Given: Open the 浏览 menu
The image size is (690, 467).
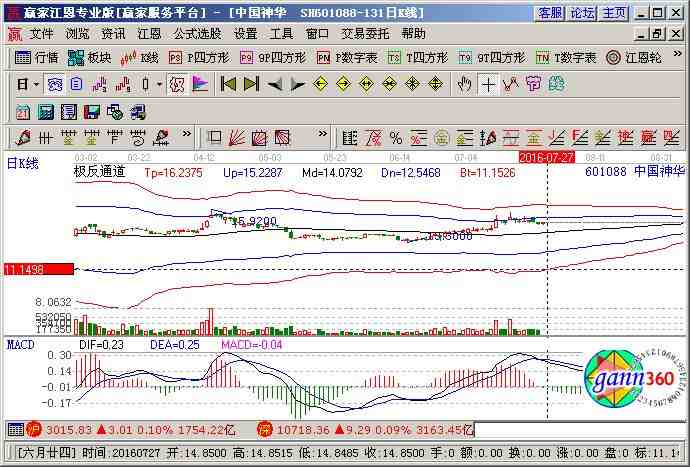Looking at the screenshot, I should point(77,34).
